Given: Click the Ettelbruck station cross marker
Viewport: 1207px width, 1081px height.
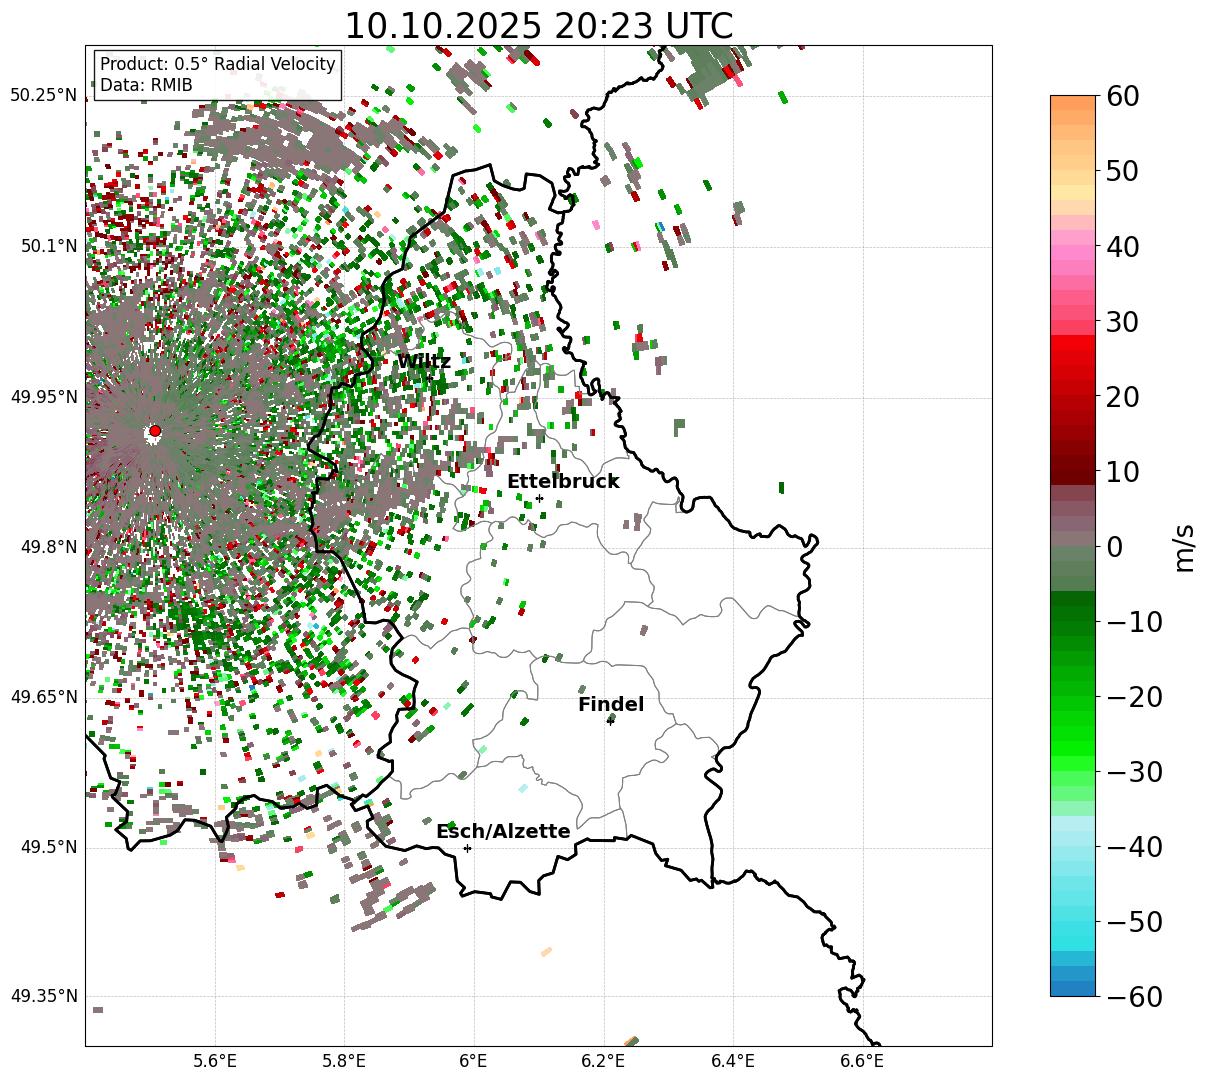Looking at the screenshot, I should click(539, 498).
